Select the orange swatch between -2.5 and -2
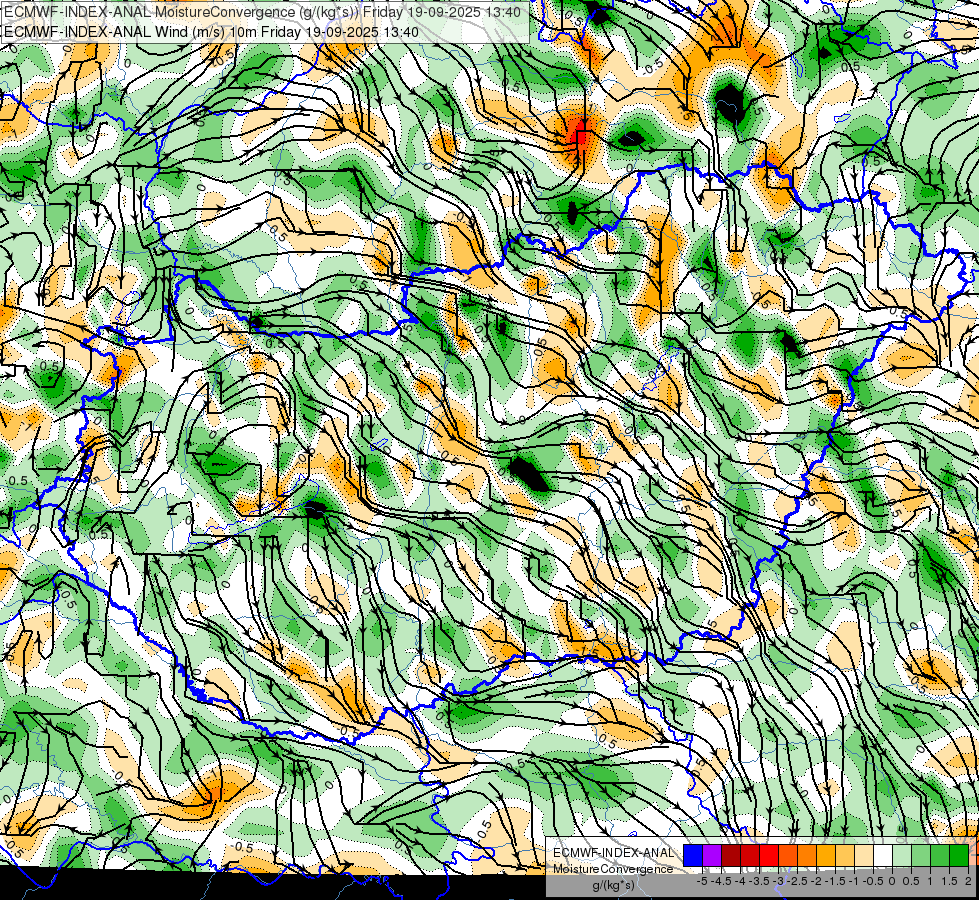The width and height of the screenshot is (979, 900). click(807, 855)
